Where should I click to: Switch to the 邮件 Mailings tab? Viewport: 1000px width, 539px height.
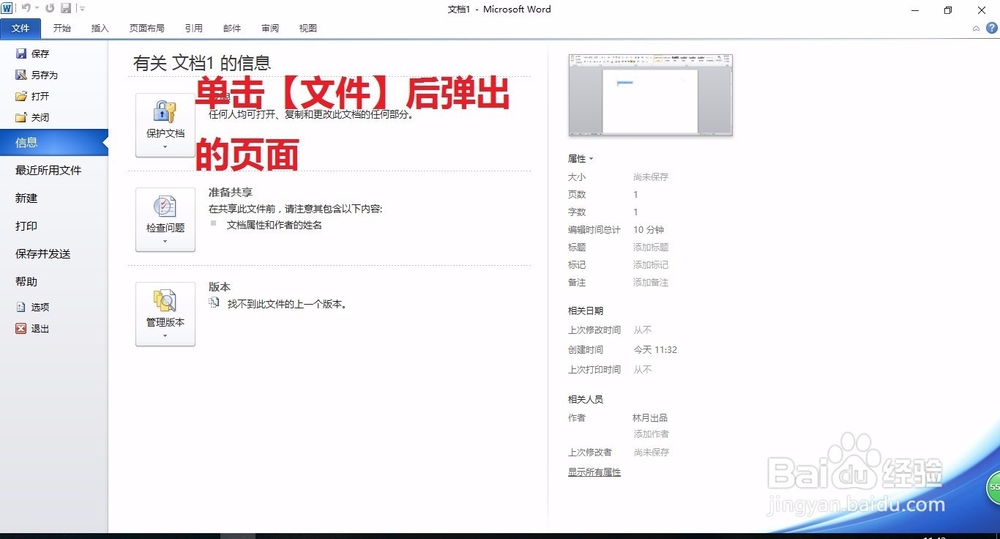click(x=232, y=28)
